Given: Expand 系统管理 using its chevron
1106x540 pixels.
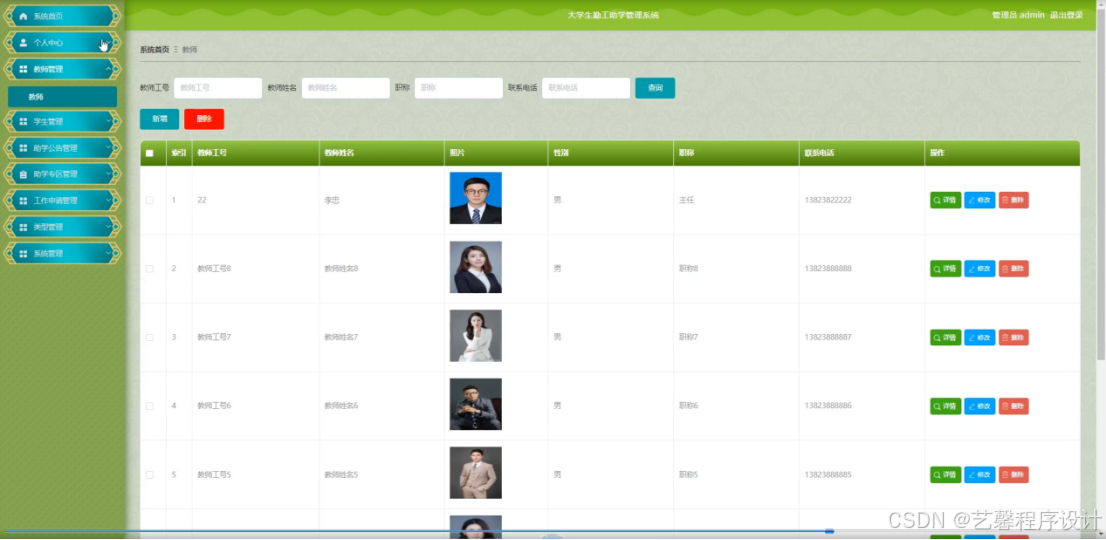Looking at the screenshot, I should pos(108,253).
